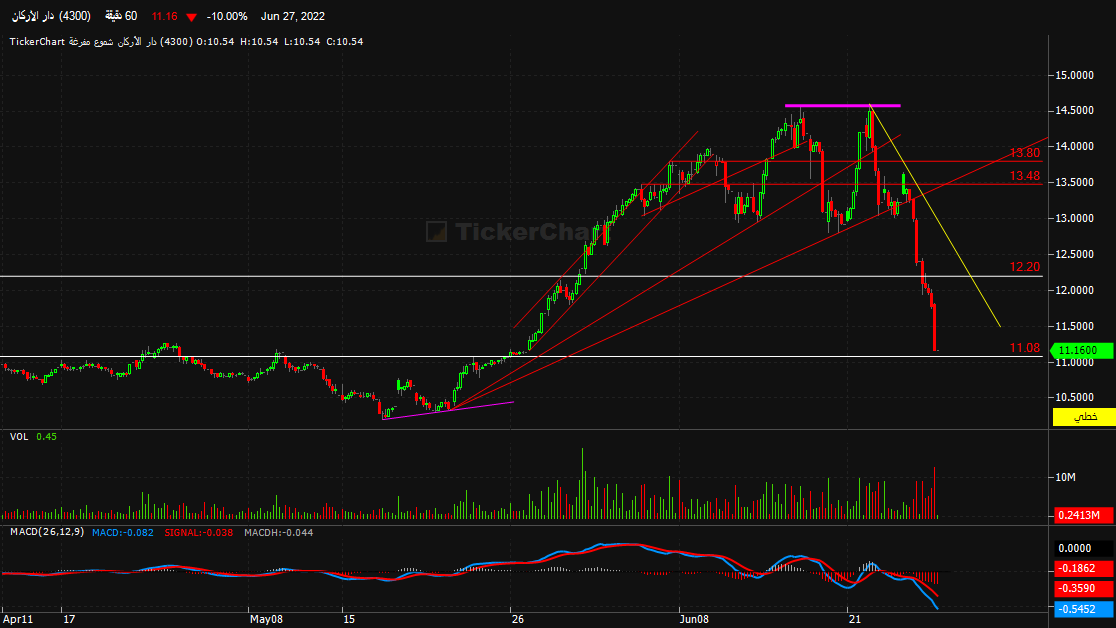Click the red -0.1862 MACD axis tag
1116x628 pixels.
[1083, 568]
